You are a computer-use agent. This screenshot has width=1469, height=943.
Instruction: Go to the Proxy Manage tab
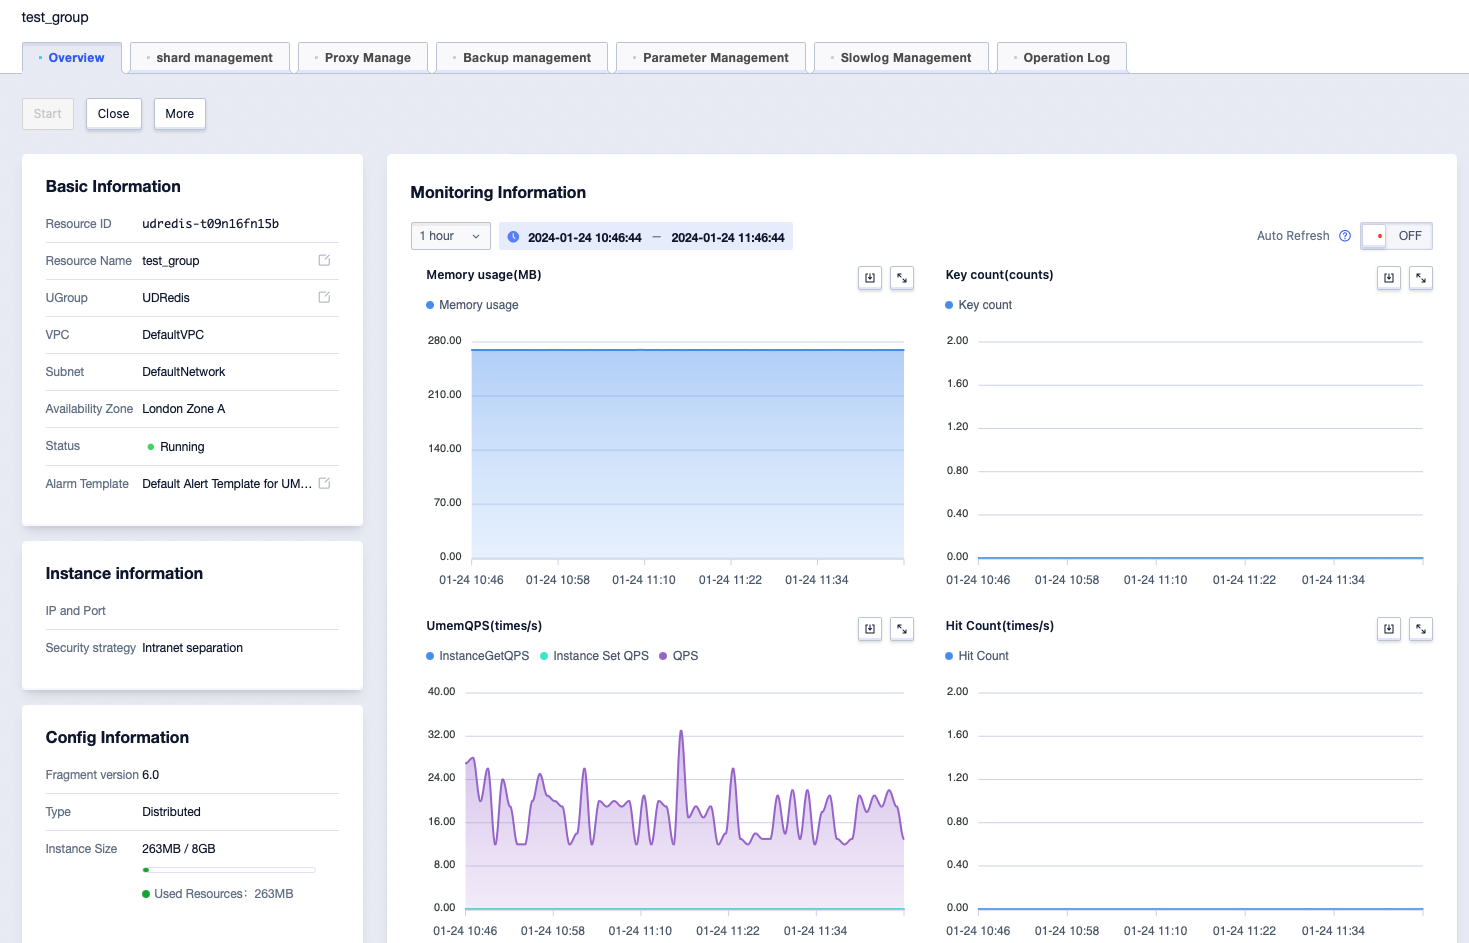click(363, 58)
